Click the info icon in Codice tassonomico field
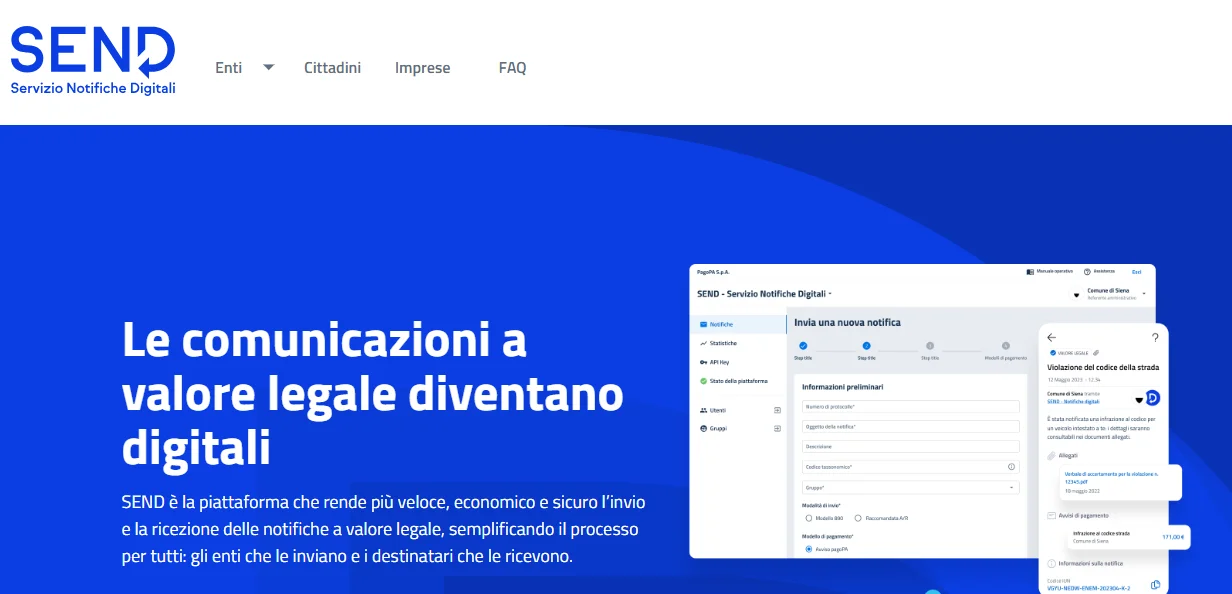This screenshot has width=1232, height=594. click(x=1011, y=467)
